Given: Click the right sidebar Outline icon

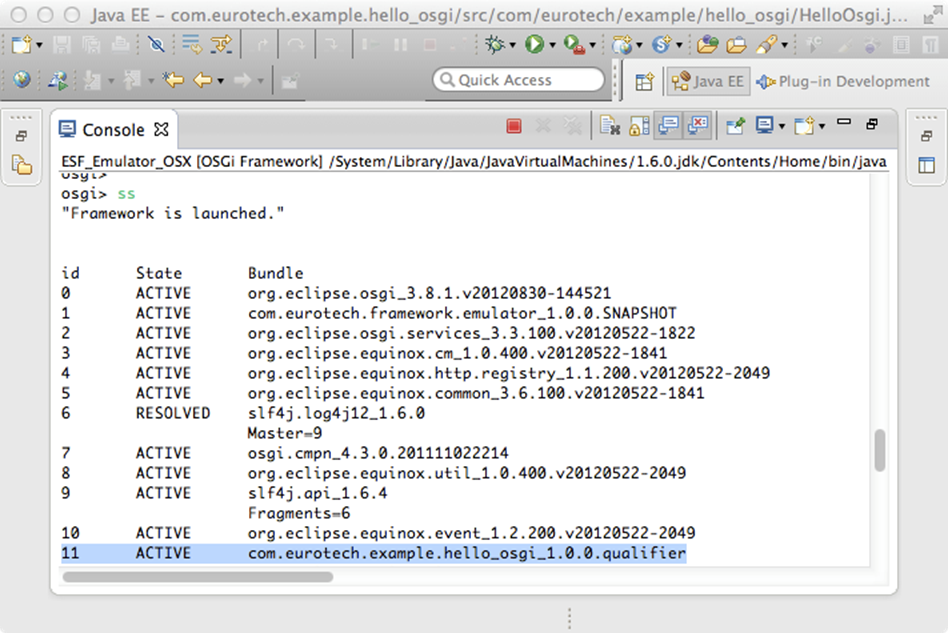Looking at the screenshot, I should [926, 164].
